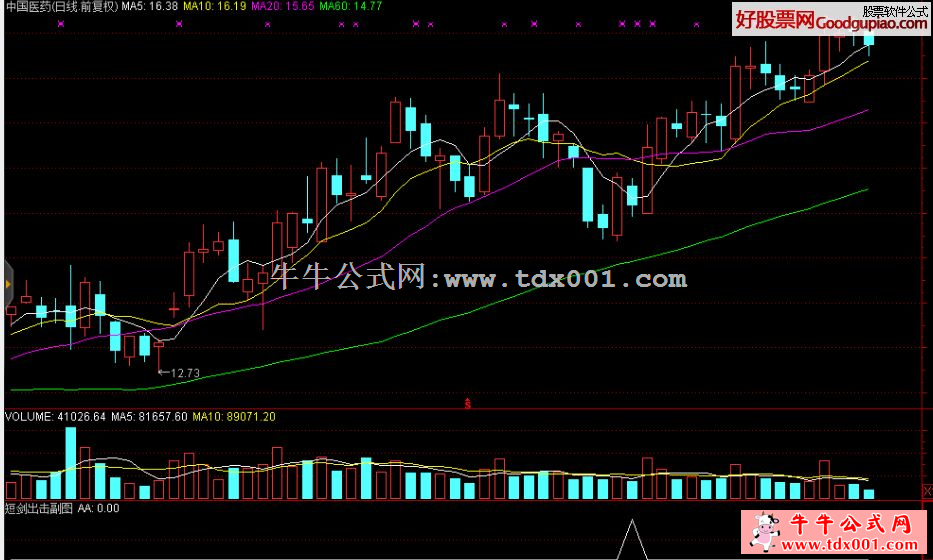Select the 短剑出击副图 indicator name
Screen dimensions: 933x560
tap(38, 508)
